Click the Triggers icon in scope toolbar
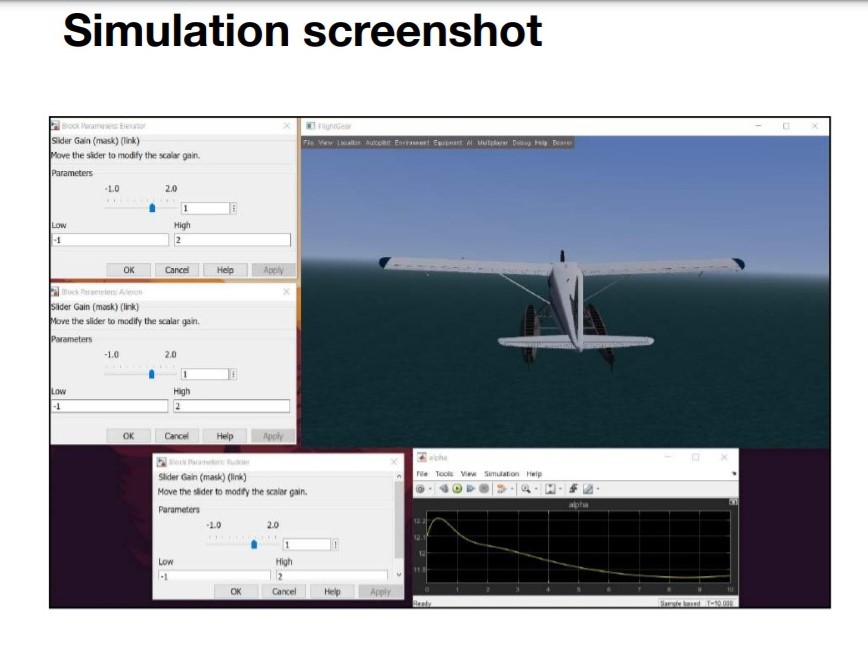Image resolution: width=868 pixels, height=647 pixels. (x=574, y=488)
